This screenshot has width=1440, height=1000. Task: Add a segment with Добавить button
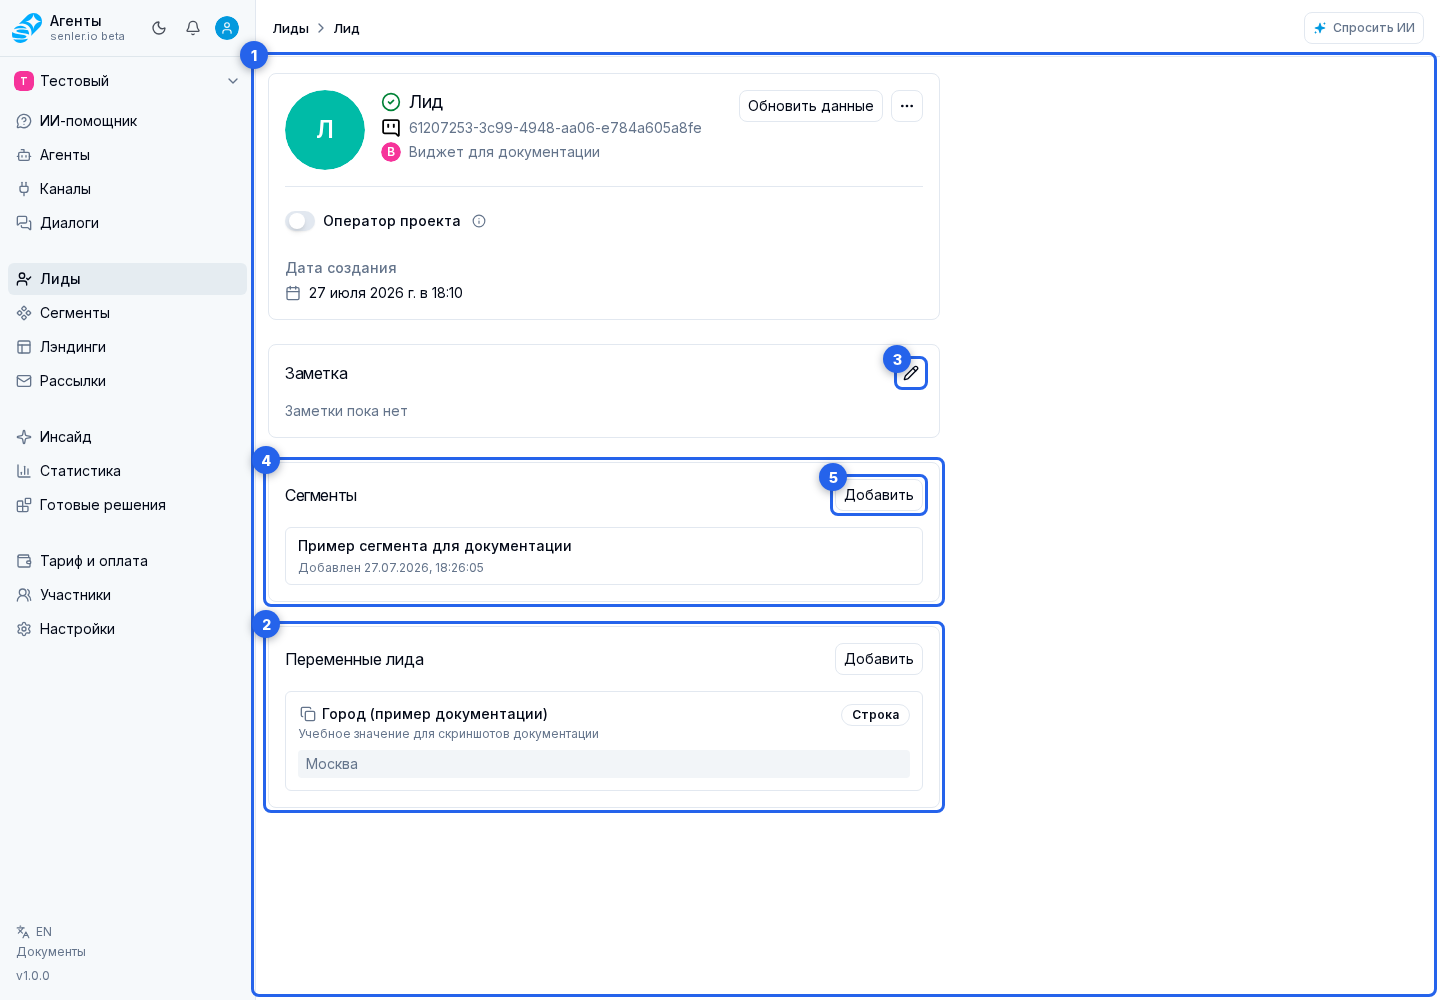coord(879,495)
